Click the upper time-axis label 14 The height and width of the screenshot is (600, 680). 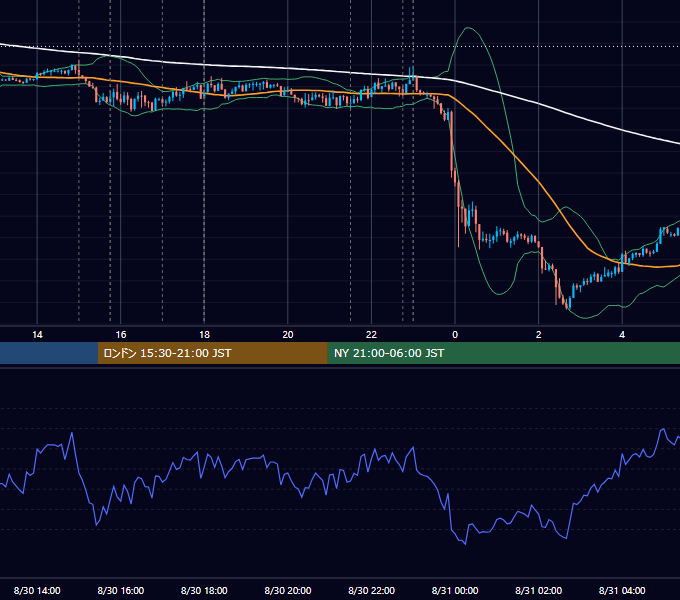37,335
